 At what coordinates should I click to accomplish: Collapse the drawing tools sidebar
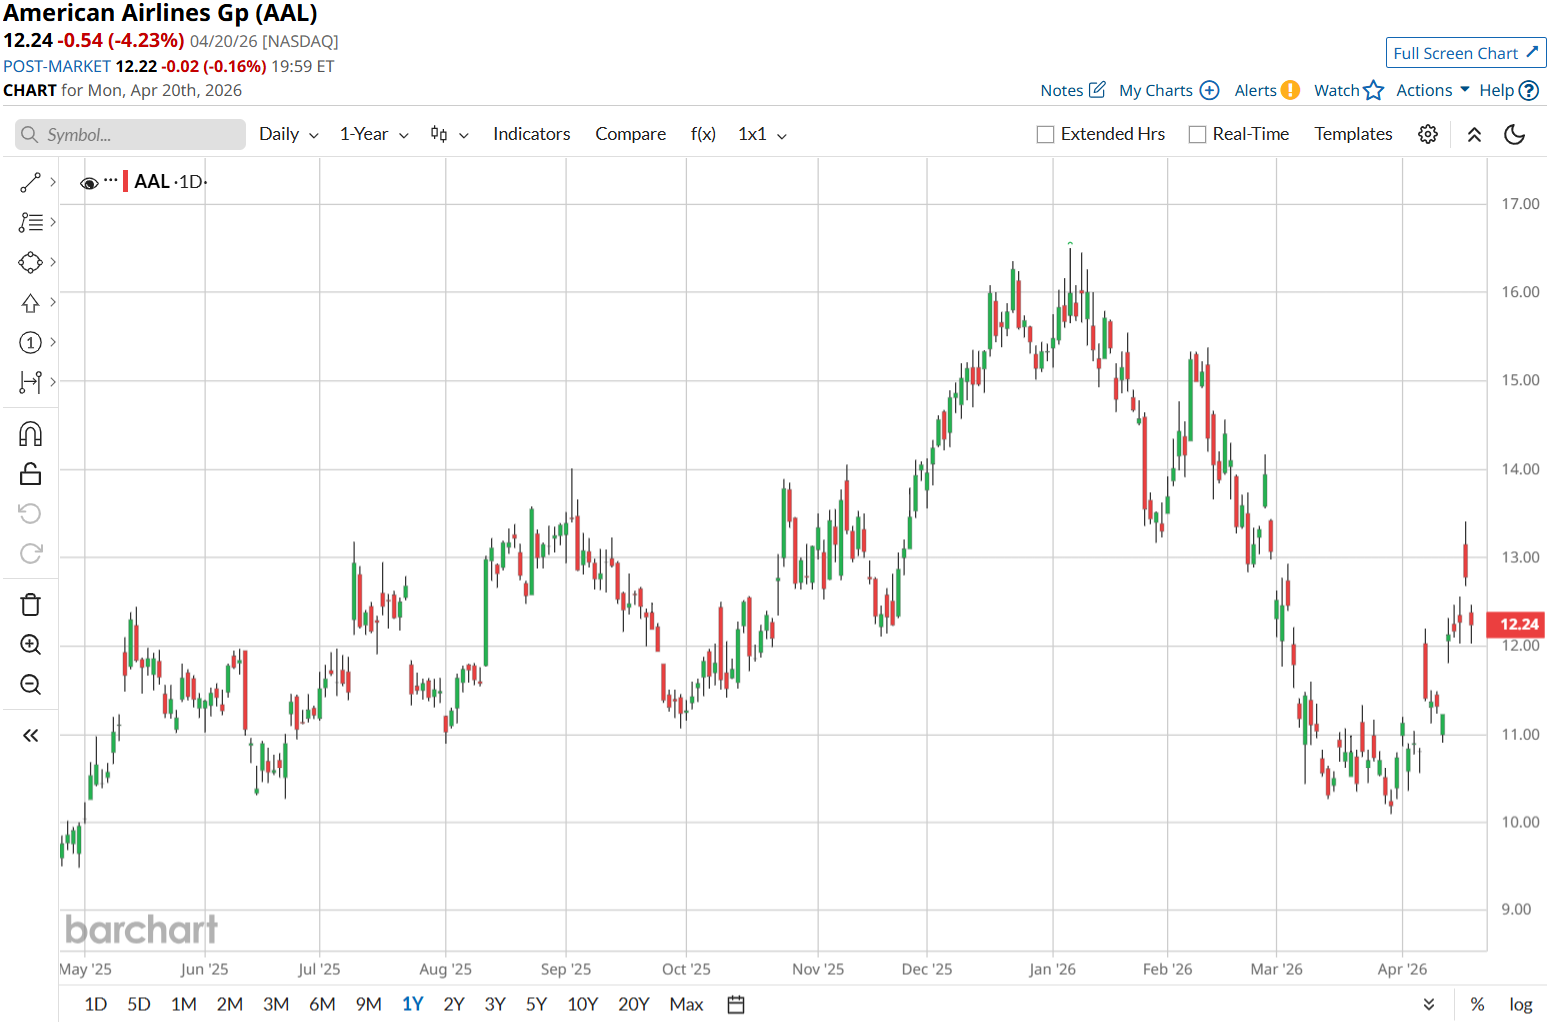tap(30, 736)
